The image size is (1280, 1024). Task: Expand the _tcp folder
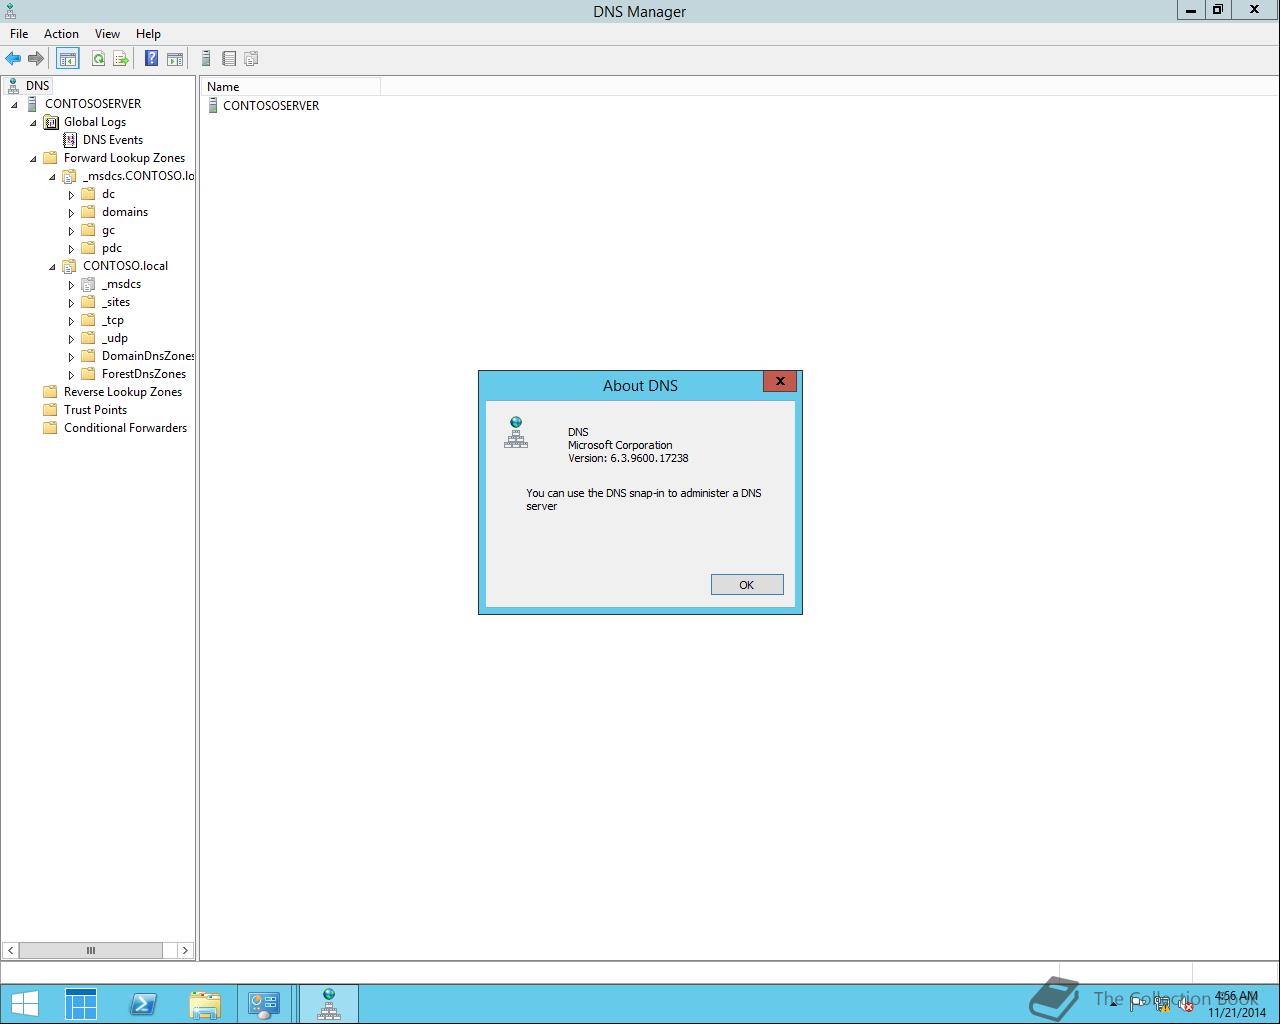pyautogui.click(x=71, y=321)
